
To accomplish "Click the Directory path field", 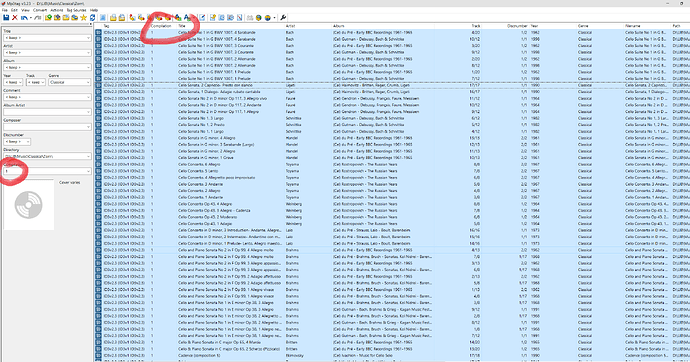I will coord(47,156).
